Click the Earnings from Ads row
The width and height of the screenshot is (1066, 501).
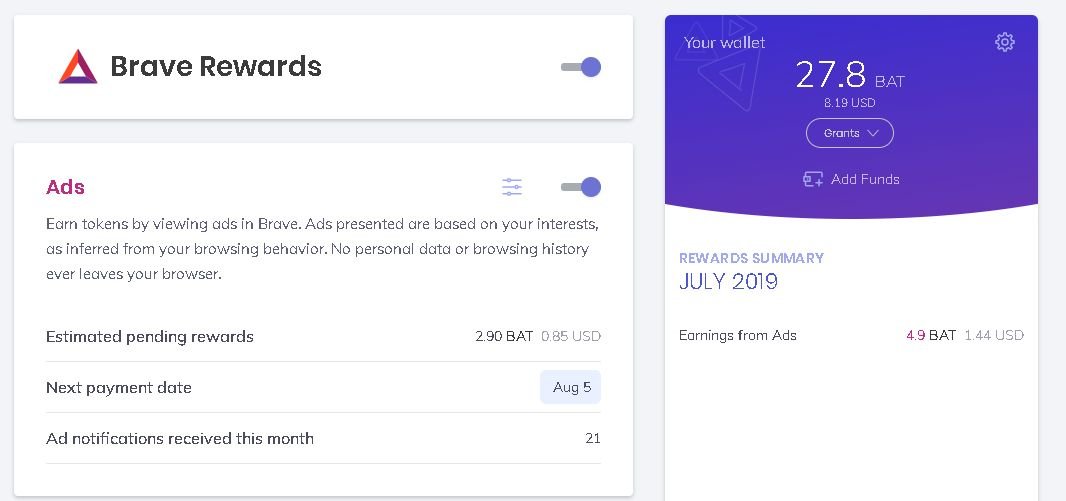click(x=851, y=335)
